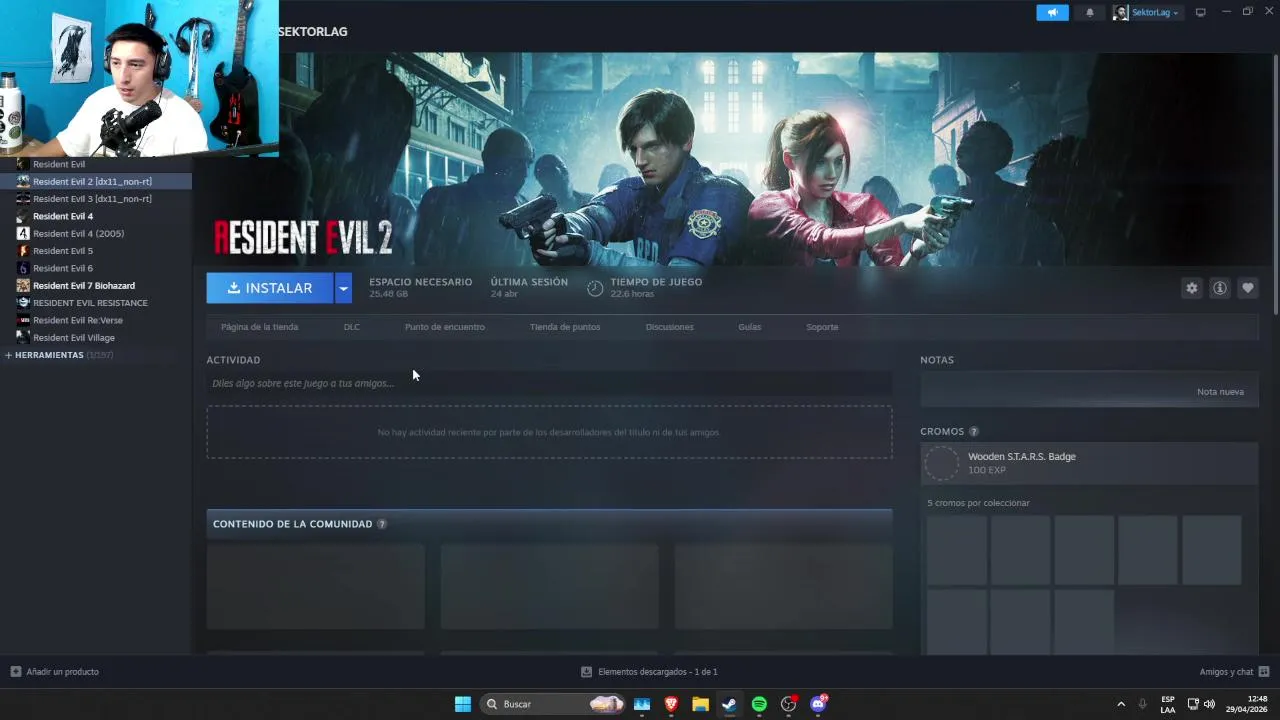Open the install options dropdown arrow
1280x720 pixels.
343,288
